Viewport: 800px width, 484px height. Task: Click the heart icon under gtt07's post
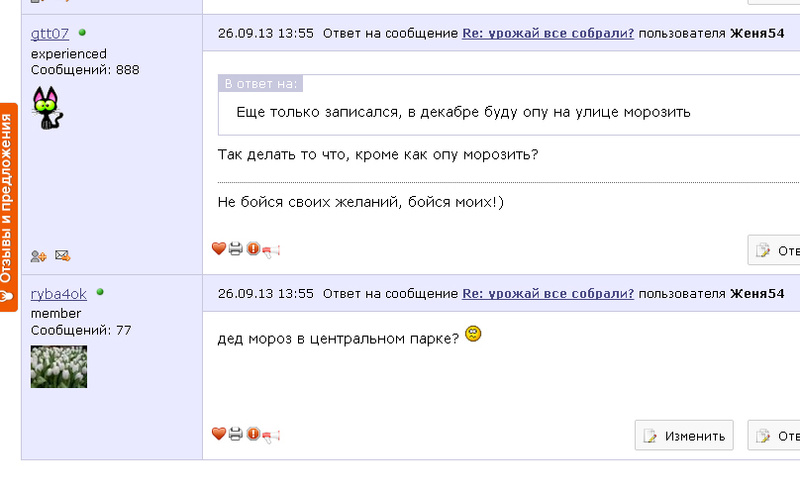point(218,249)
